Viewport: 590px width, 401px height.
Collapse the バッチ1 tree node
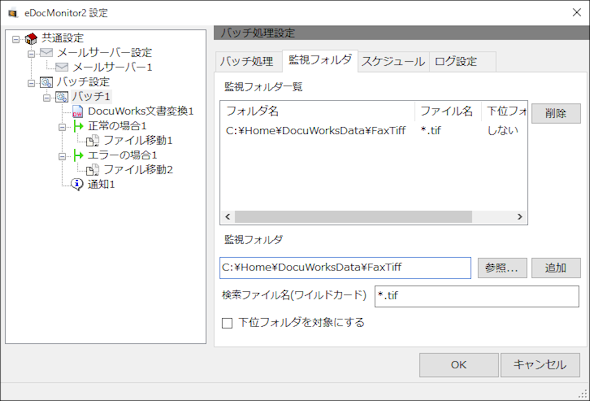pos(47,98)
